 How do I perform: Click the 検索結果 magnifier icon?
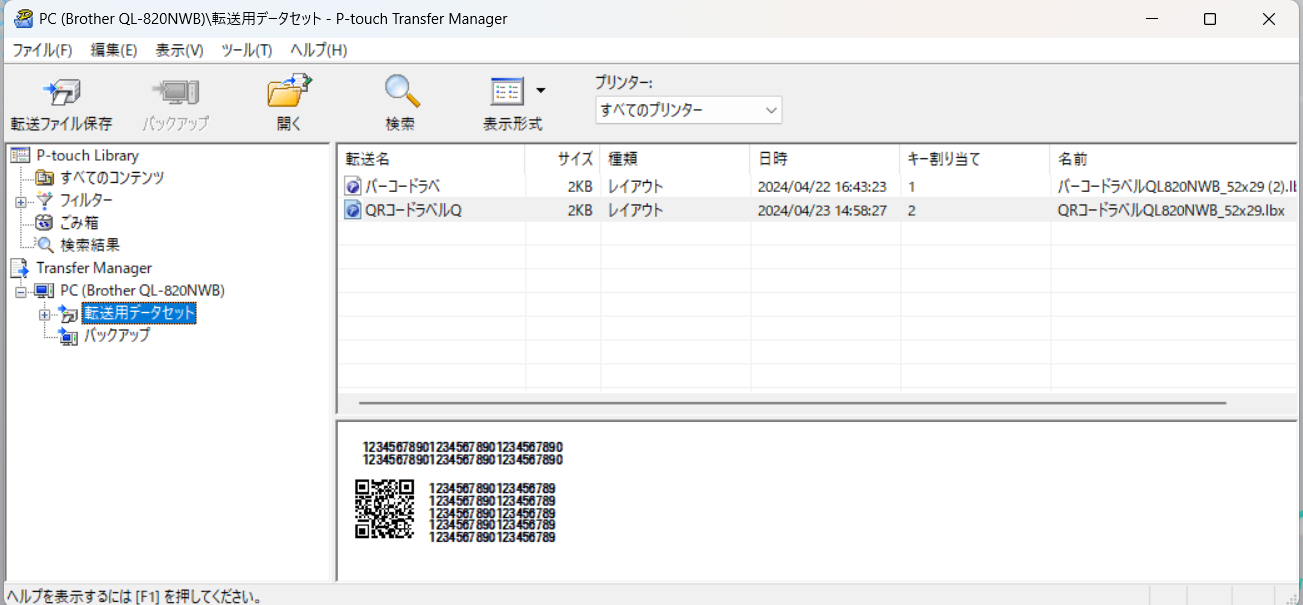click(44, 244)
